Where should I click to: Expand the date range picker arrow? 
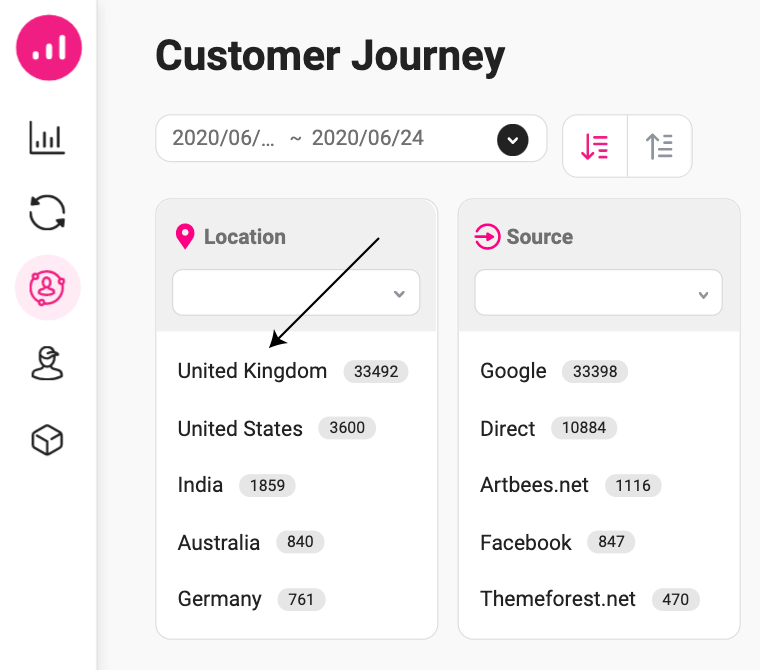(x=513, y=140)
